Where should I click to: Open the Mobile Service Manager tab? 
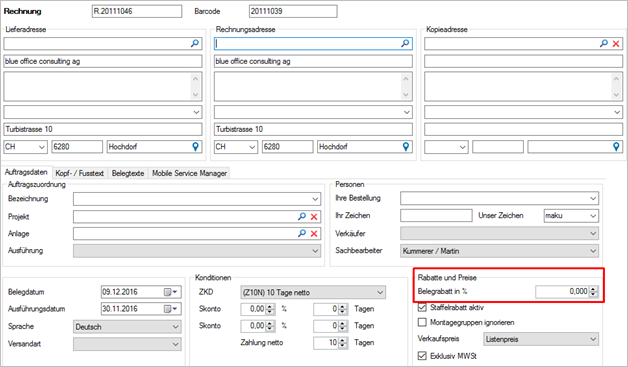[189, 173]
